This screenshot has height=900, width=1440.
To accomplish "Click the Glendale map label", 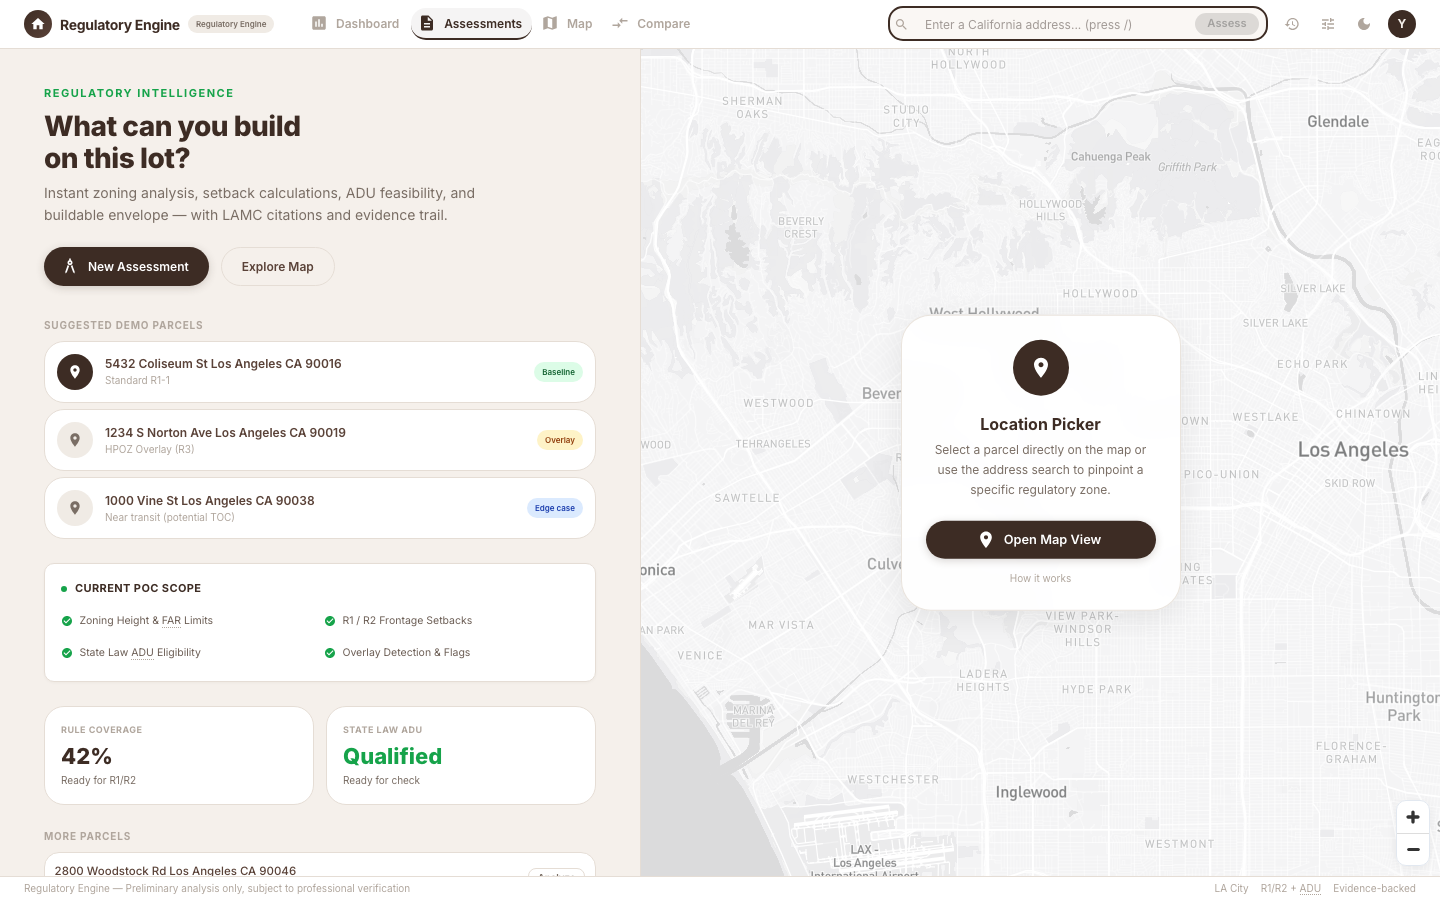I will pyautogui.click(x=1338, y=122).
